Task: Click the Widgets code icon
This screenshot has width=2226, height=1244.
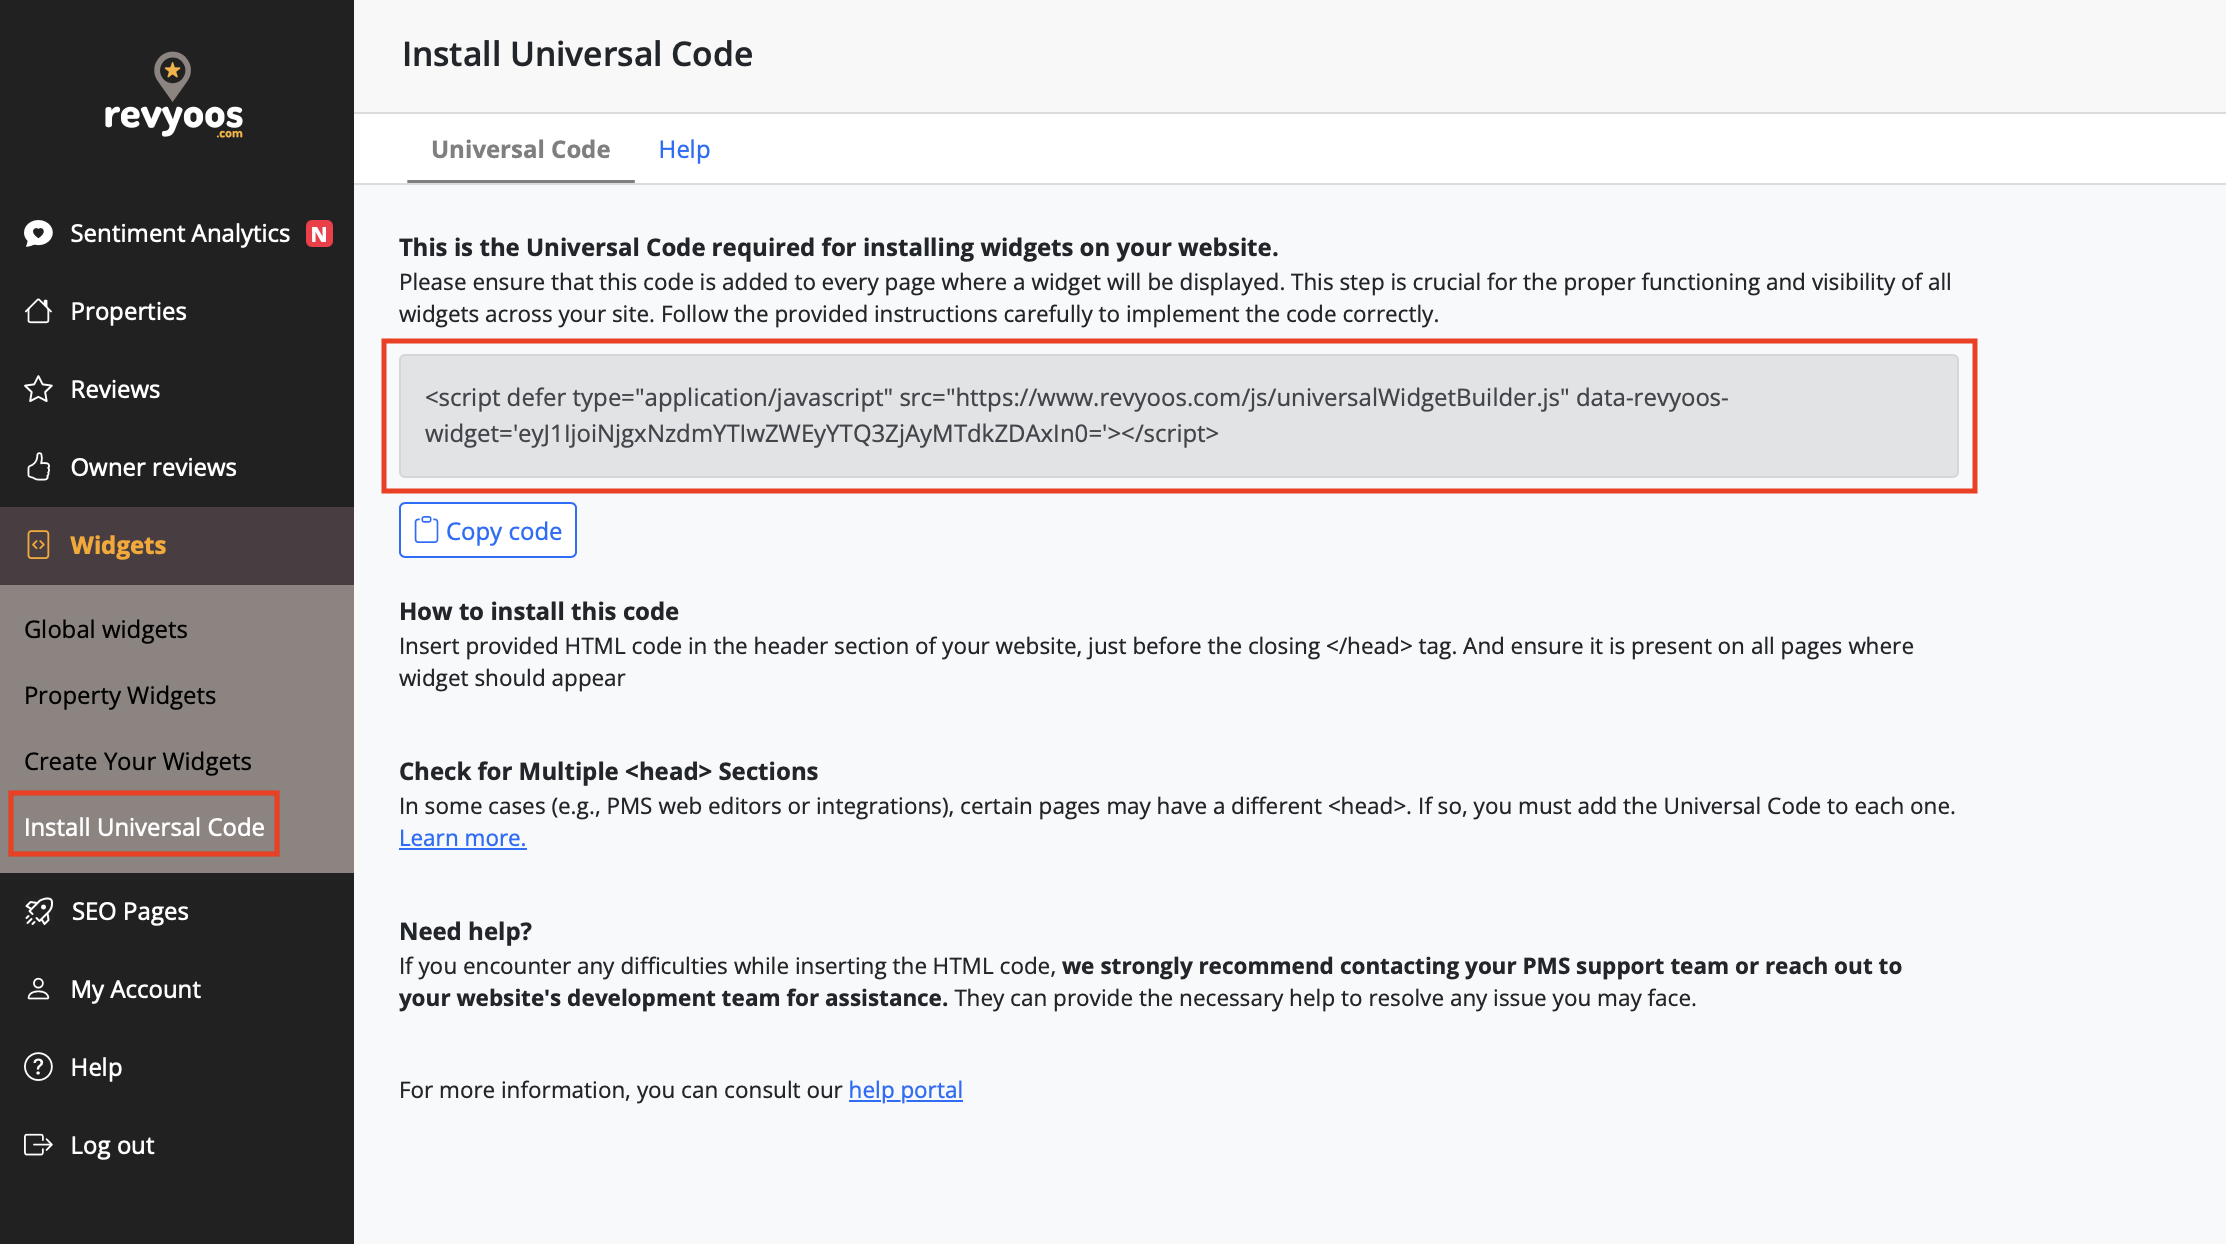Action: pyautogui.click(x=38, y=545)
